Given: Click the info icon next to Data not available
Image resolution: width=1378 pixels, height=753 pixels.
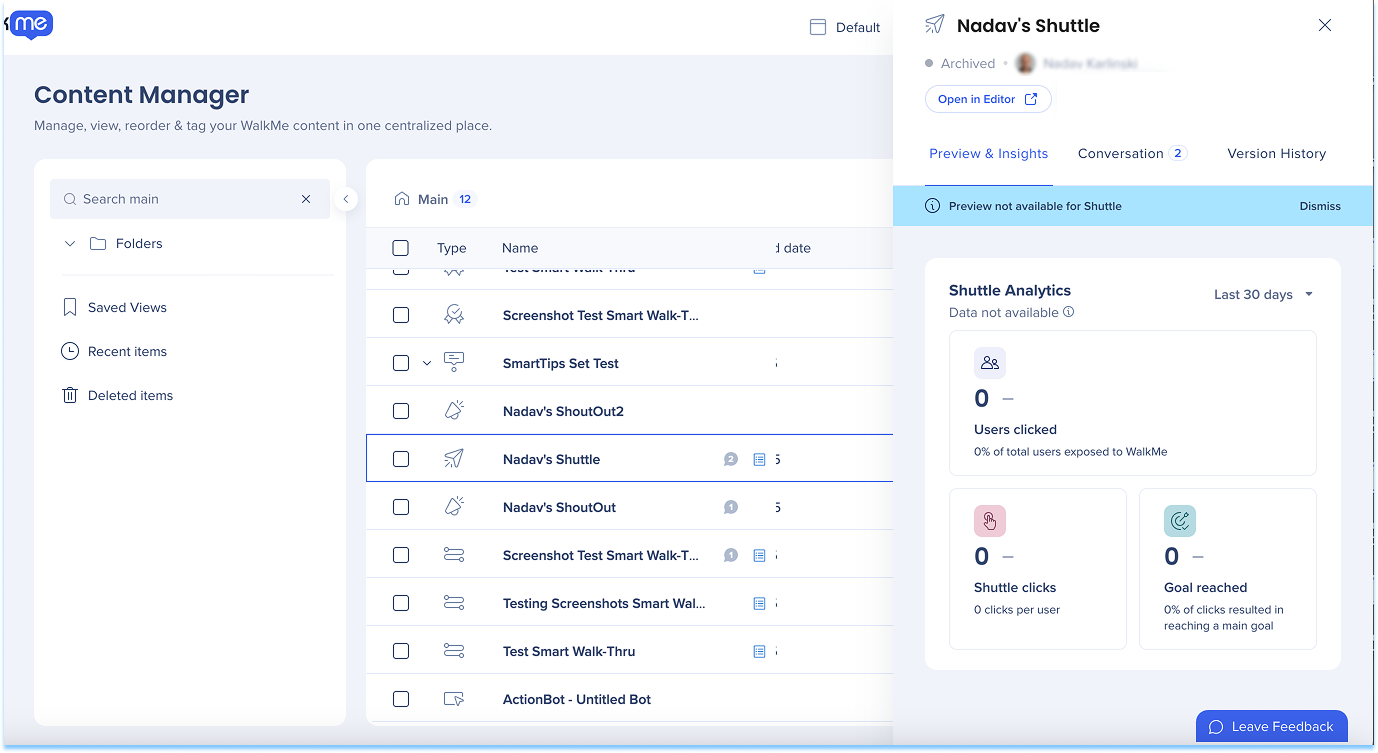Looking at the screenshot, I should 1069,313.
